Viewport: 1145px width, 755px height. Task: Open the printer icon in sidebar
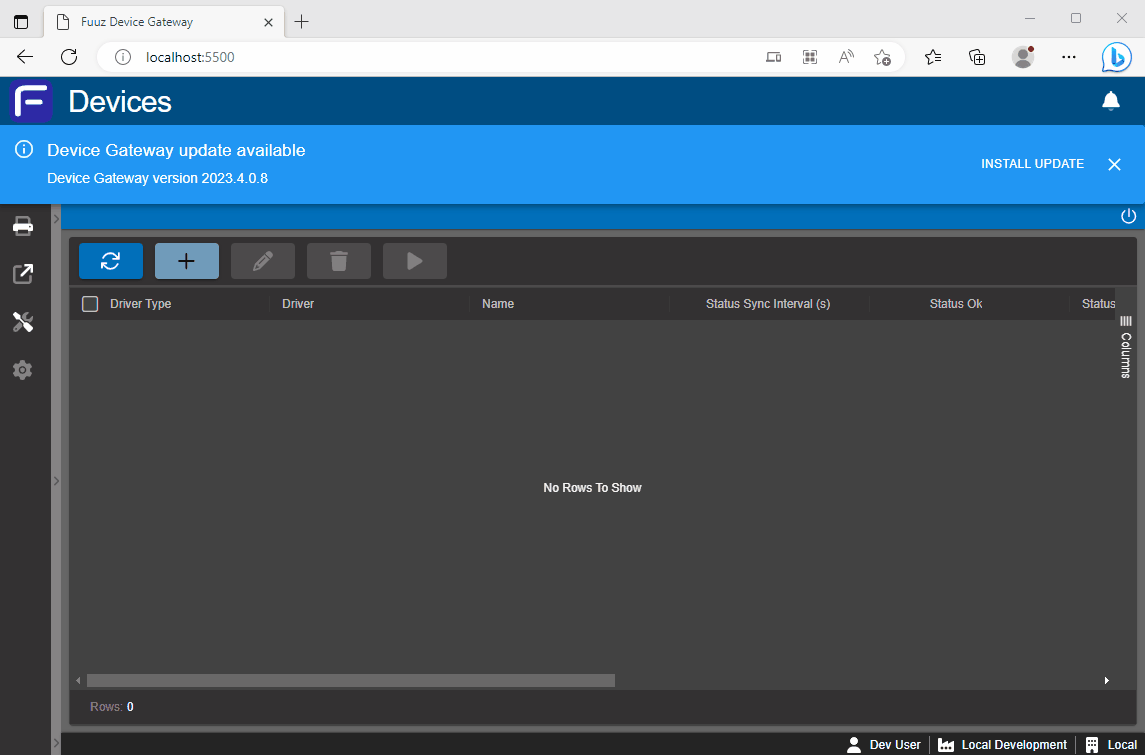pyautogui.click(x=23, y=226)
